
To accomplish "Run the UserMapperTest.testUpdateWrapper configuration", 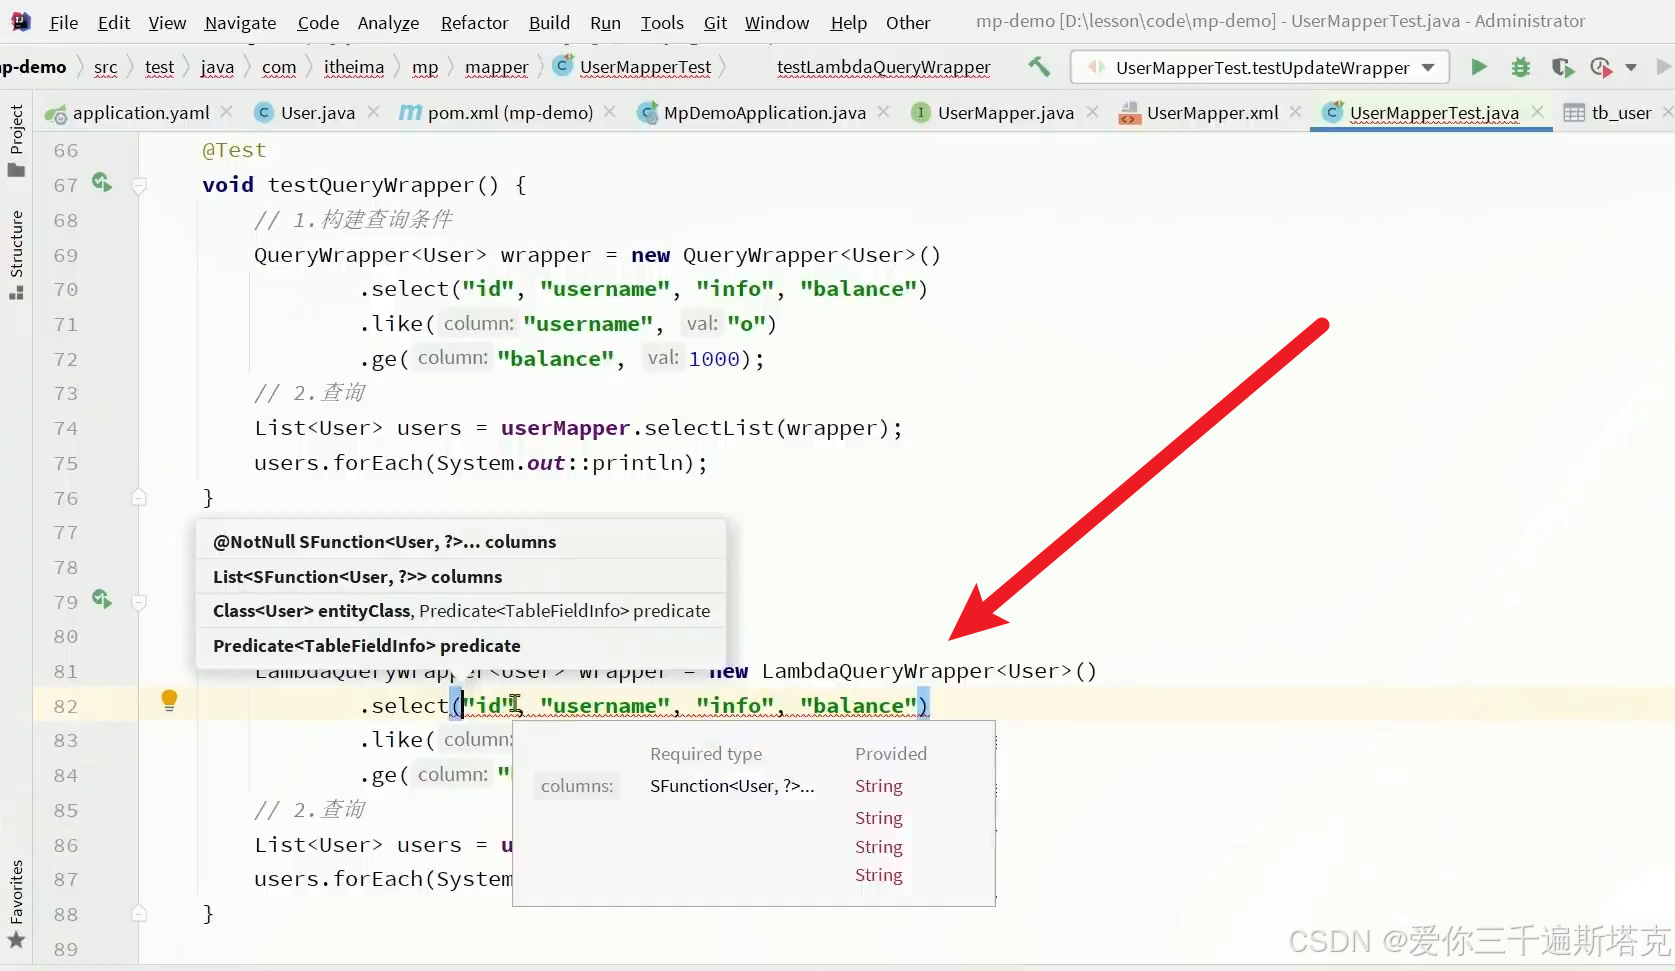I will coord(1478,67).
